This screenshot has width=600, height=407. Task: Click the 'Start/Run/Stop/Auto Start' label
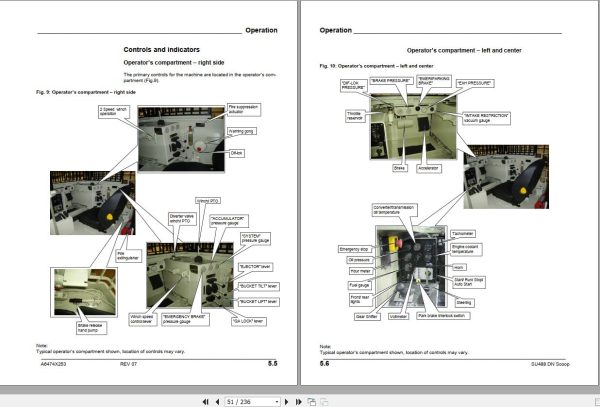tap(468, 282)
